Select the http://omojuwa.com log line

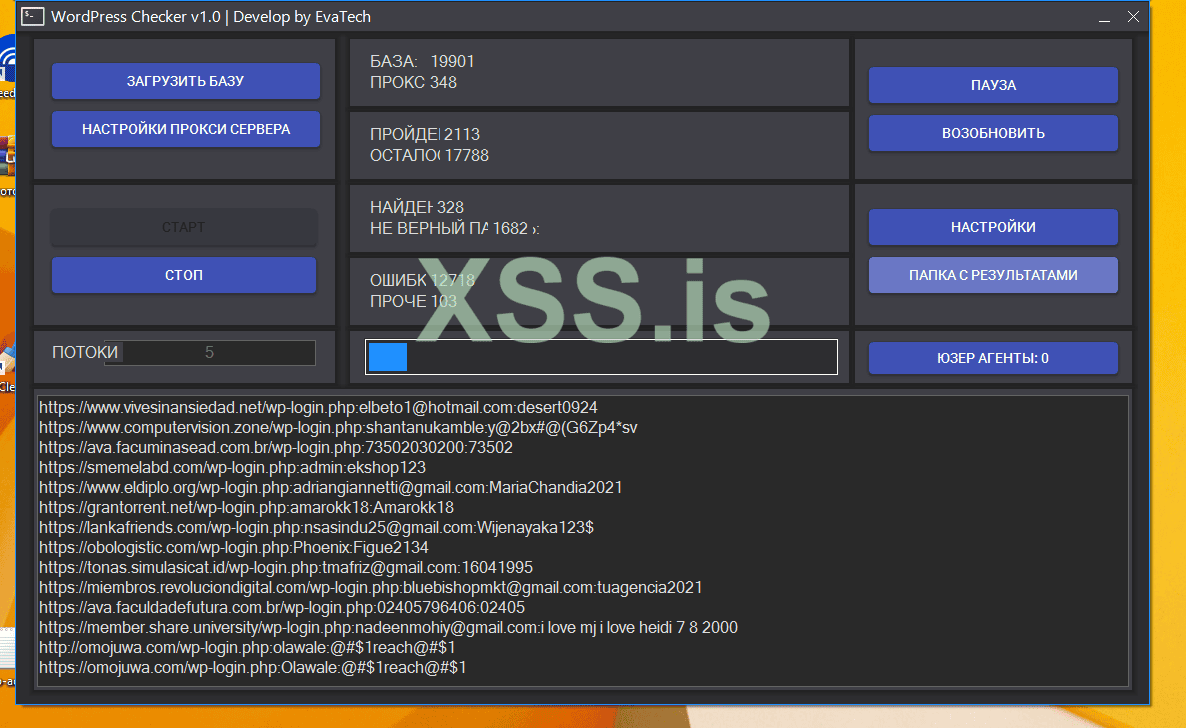(x=247, y=648)
